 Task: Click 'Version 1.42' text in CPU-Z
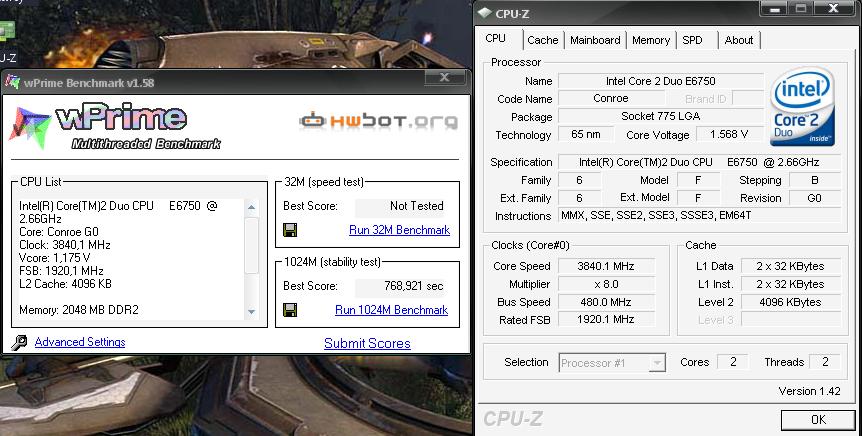(x=809, y=391)
